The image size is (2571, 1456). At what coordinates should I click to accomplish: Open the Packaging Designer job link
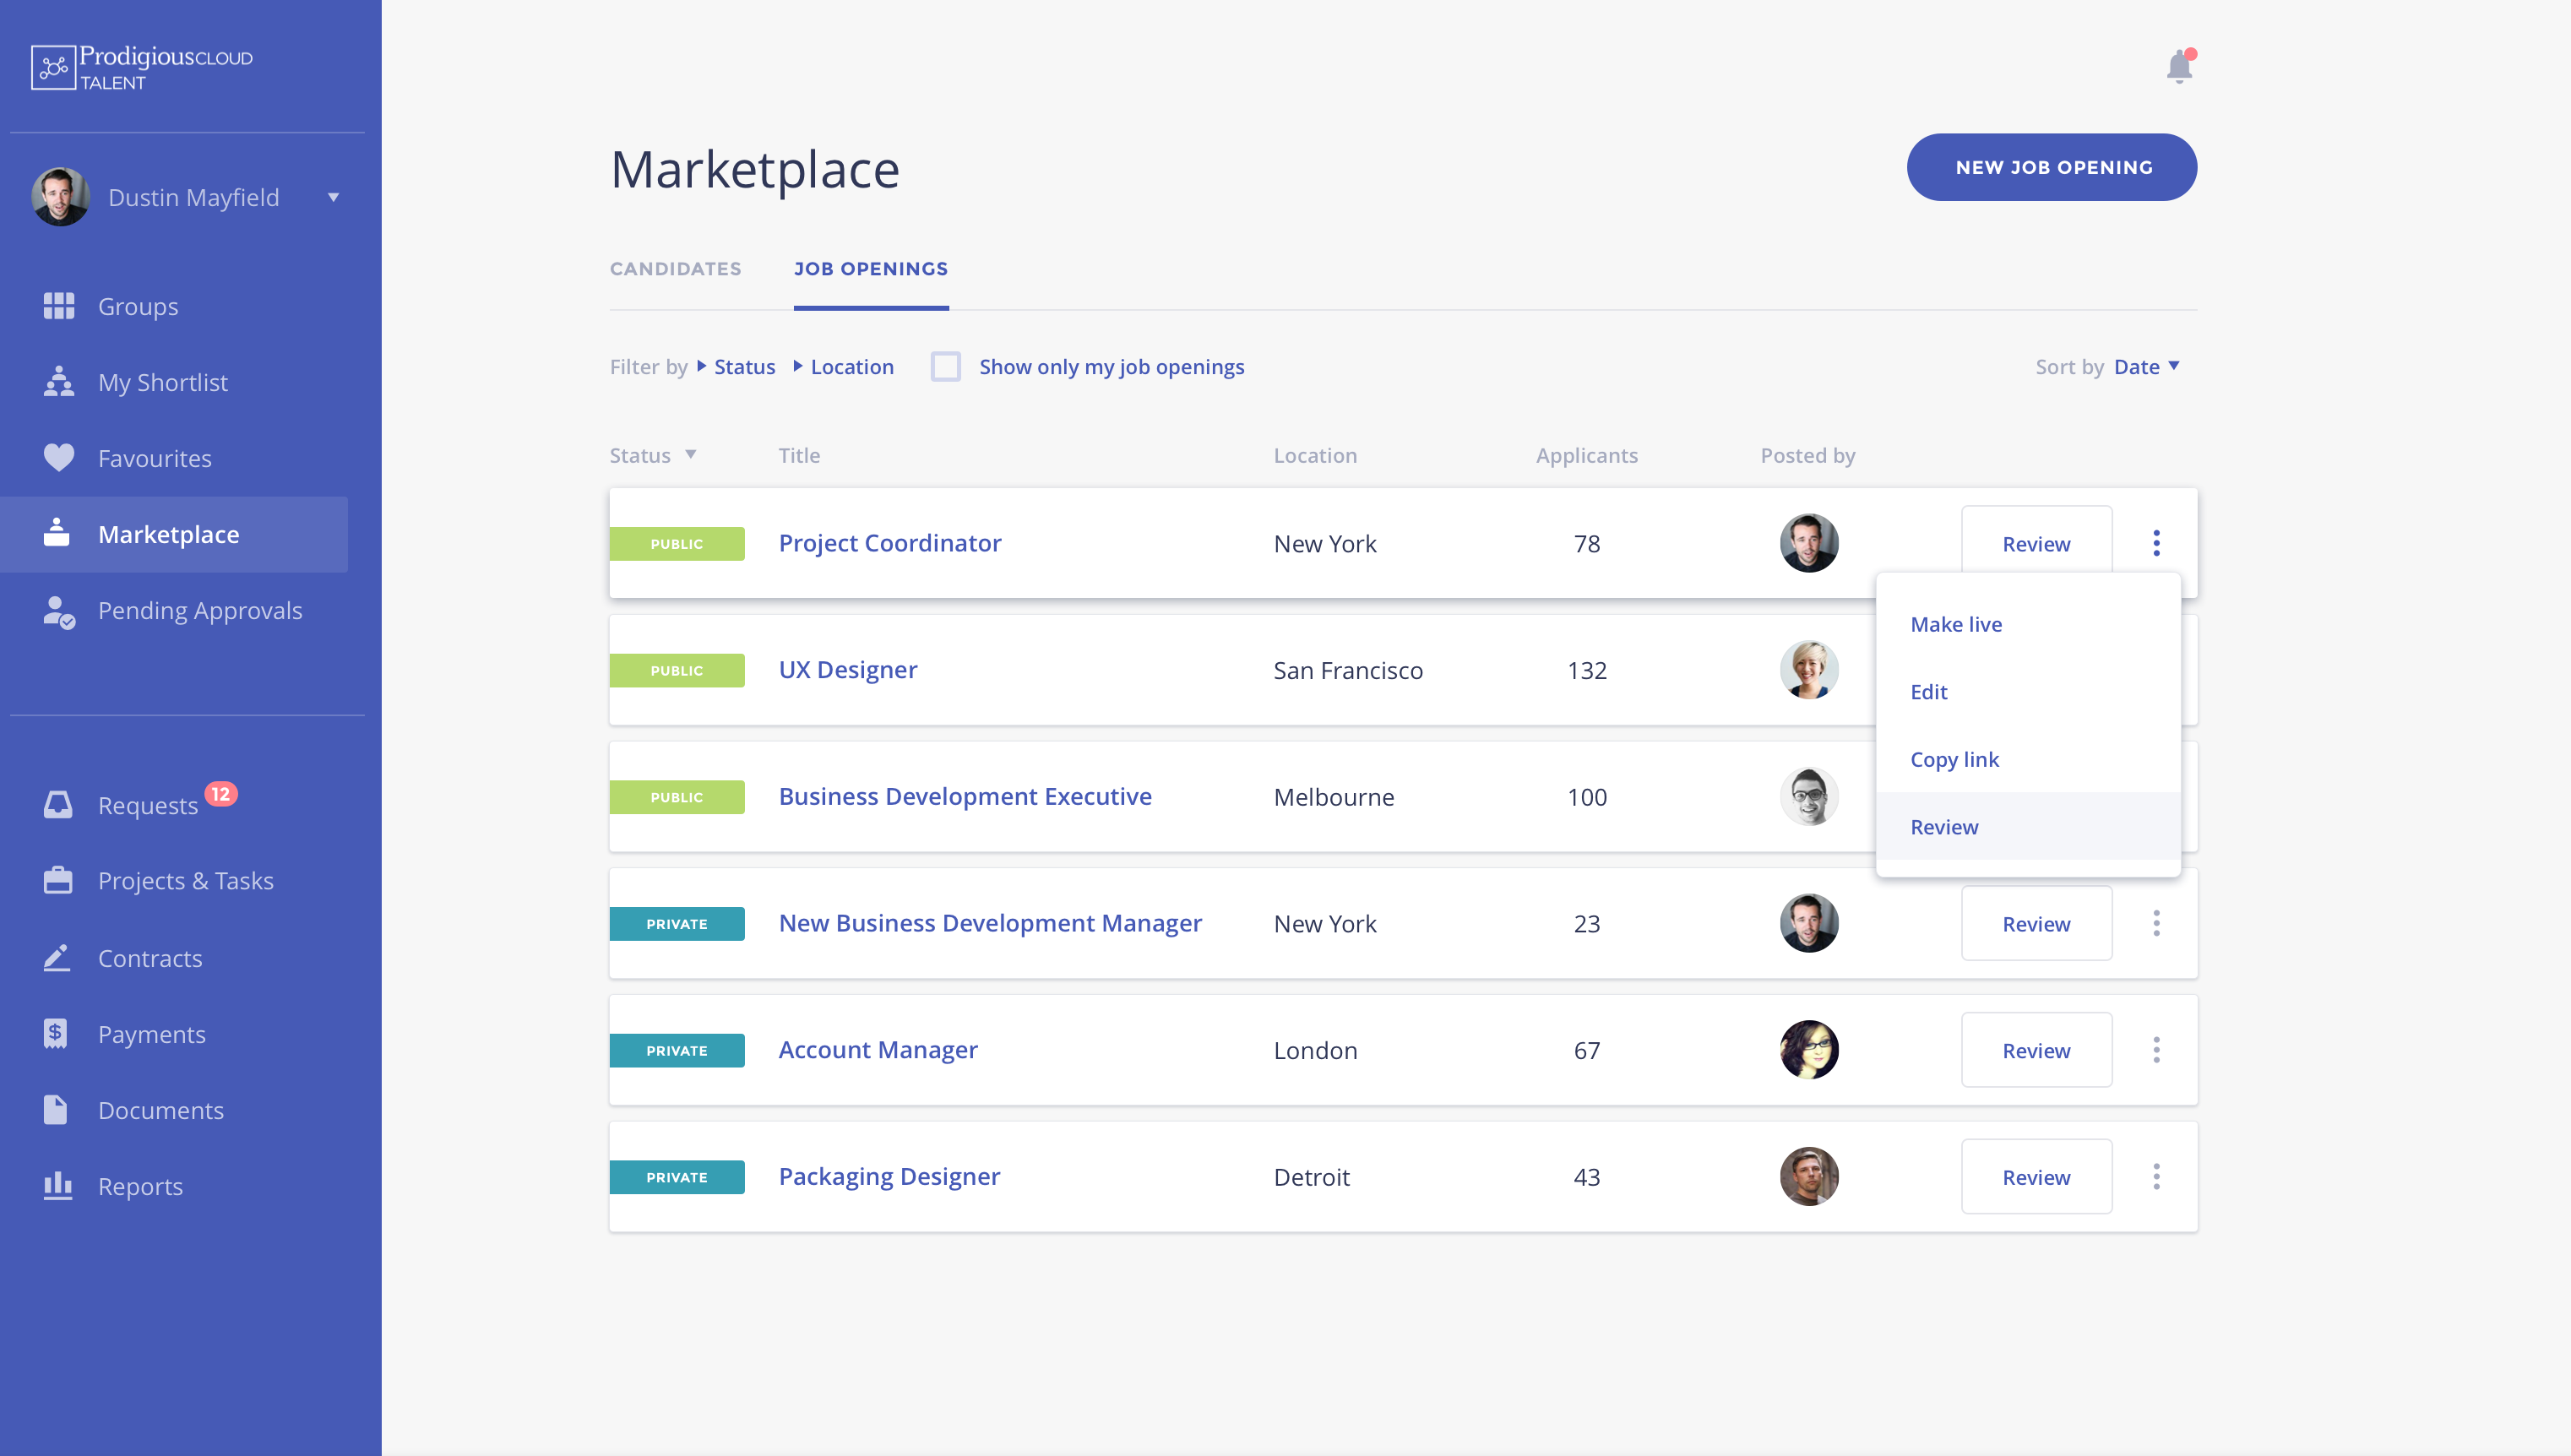pos(889,1176)
